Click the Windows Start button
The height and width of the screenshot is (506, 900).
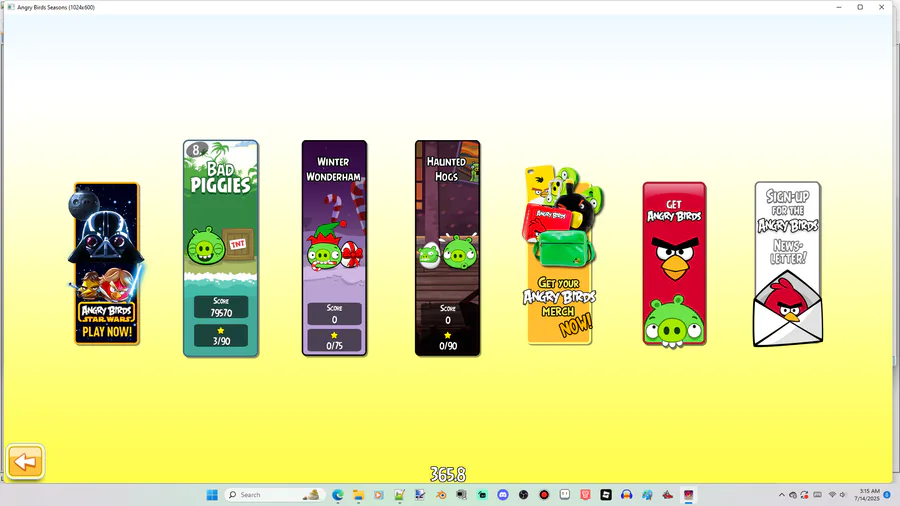click(212, 495)
